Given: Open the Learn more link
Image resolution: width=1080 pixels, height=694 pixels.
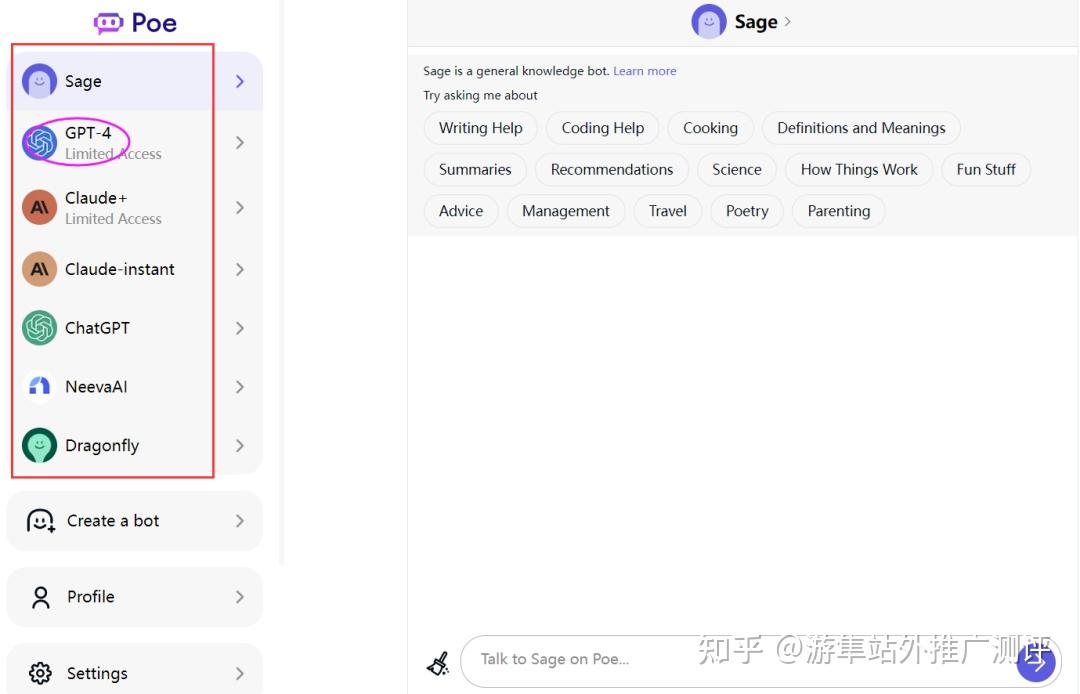Looking at the screenshot, I should [x=646, y=71].
